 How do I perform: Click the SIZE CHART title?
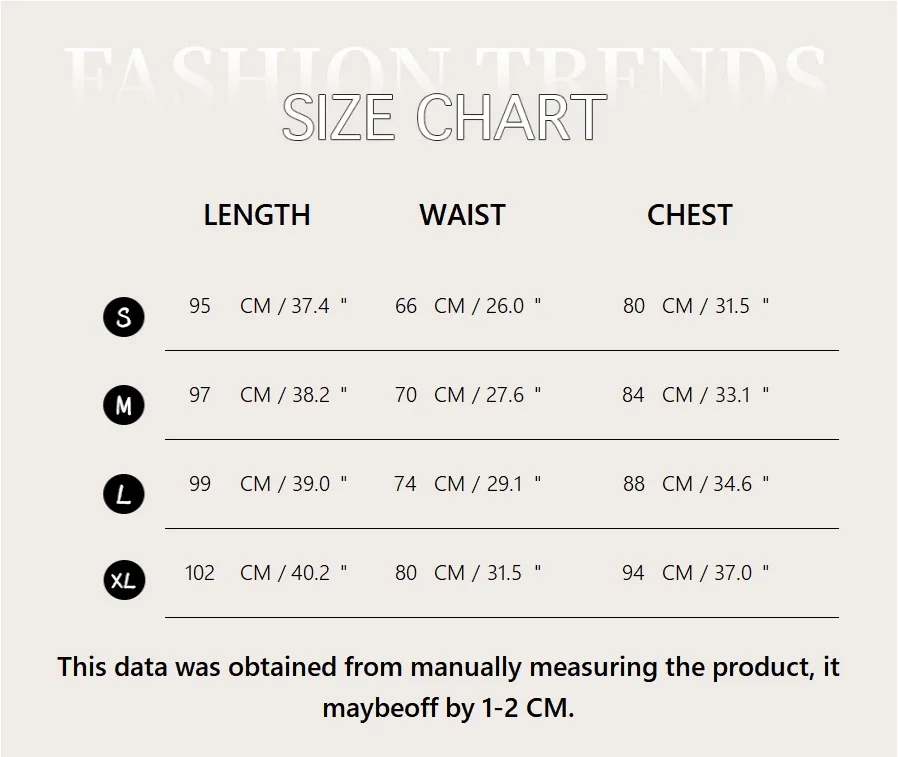pos(445,117)
